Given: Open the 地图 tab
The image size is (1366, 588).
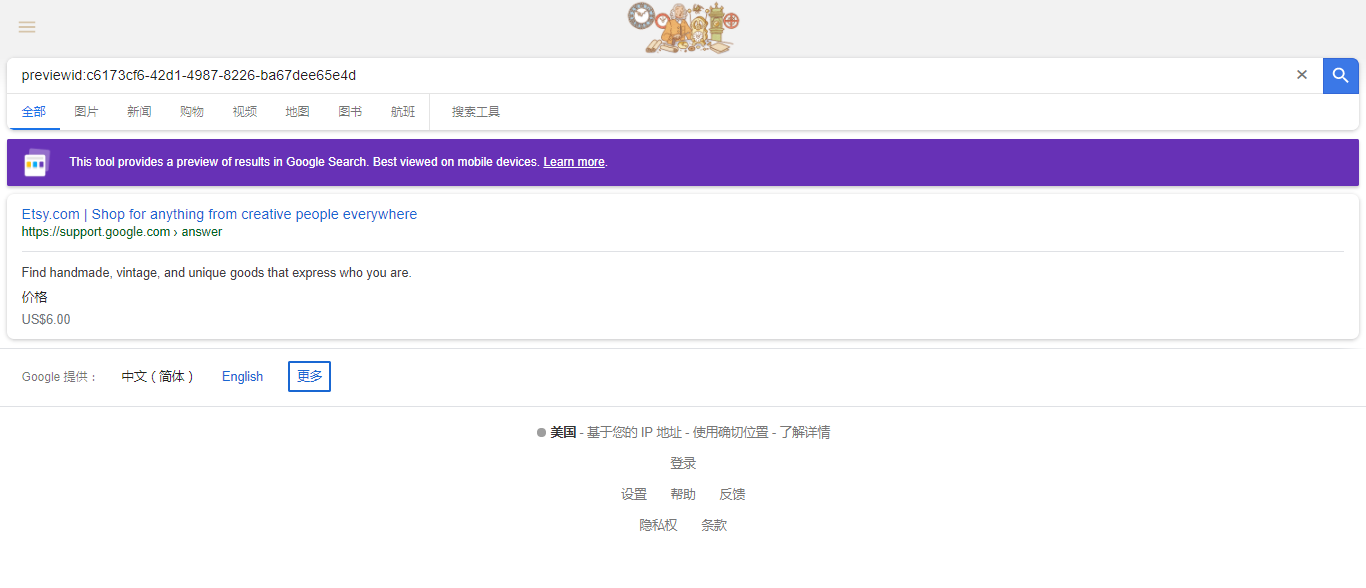Looking at the screenshot, I should click(297, 112).
